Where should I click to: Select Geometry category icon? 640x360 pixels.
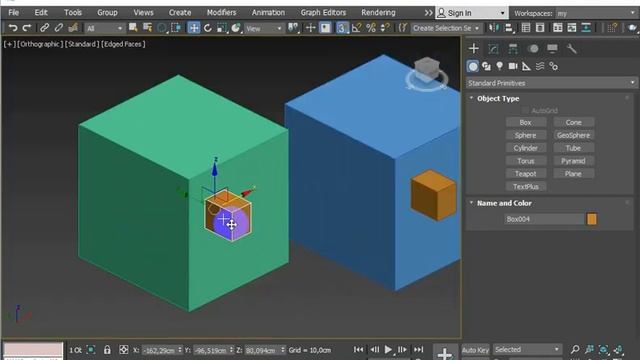473,66
